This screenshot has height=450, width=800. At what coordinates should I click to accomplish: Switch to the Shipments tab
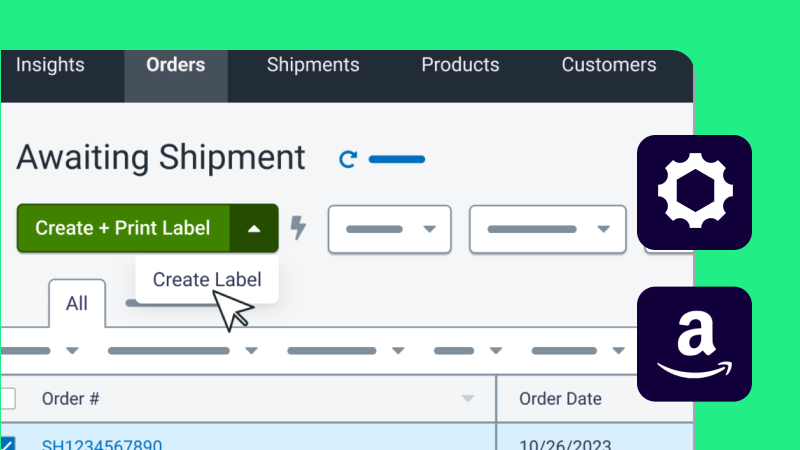pos(313,65)
